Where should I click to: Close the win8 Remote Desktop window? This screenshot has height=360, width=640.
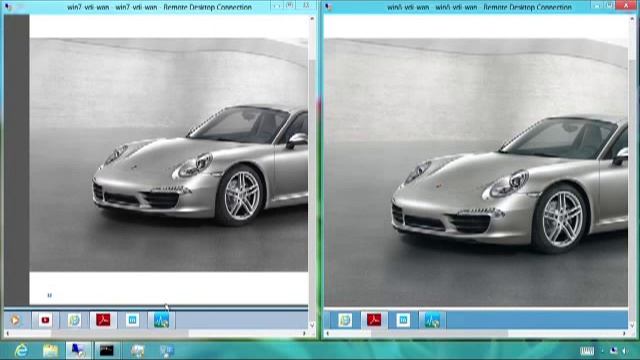627,5
